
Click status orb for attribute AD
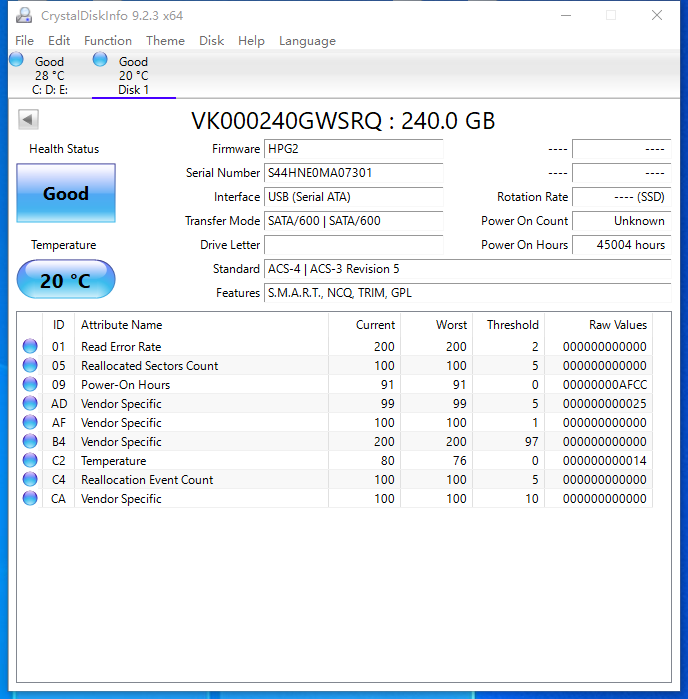click(x=30, y=403)
